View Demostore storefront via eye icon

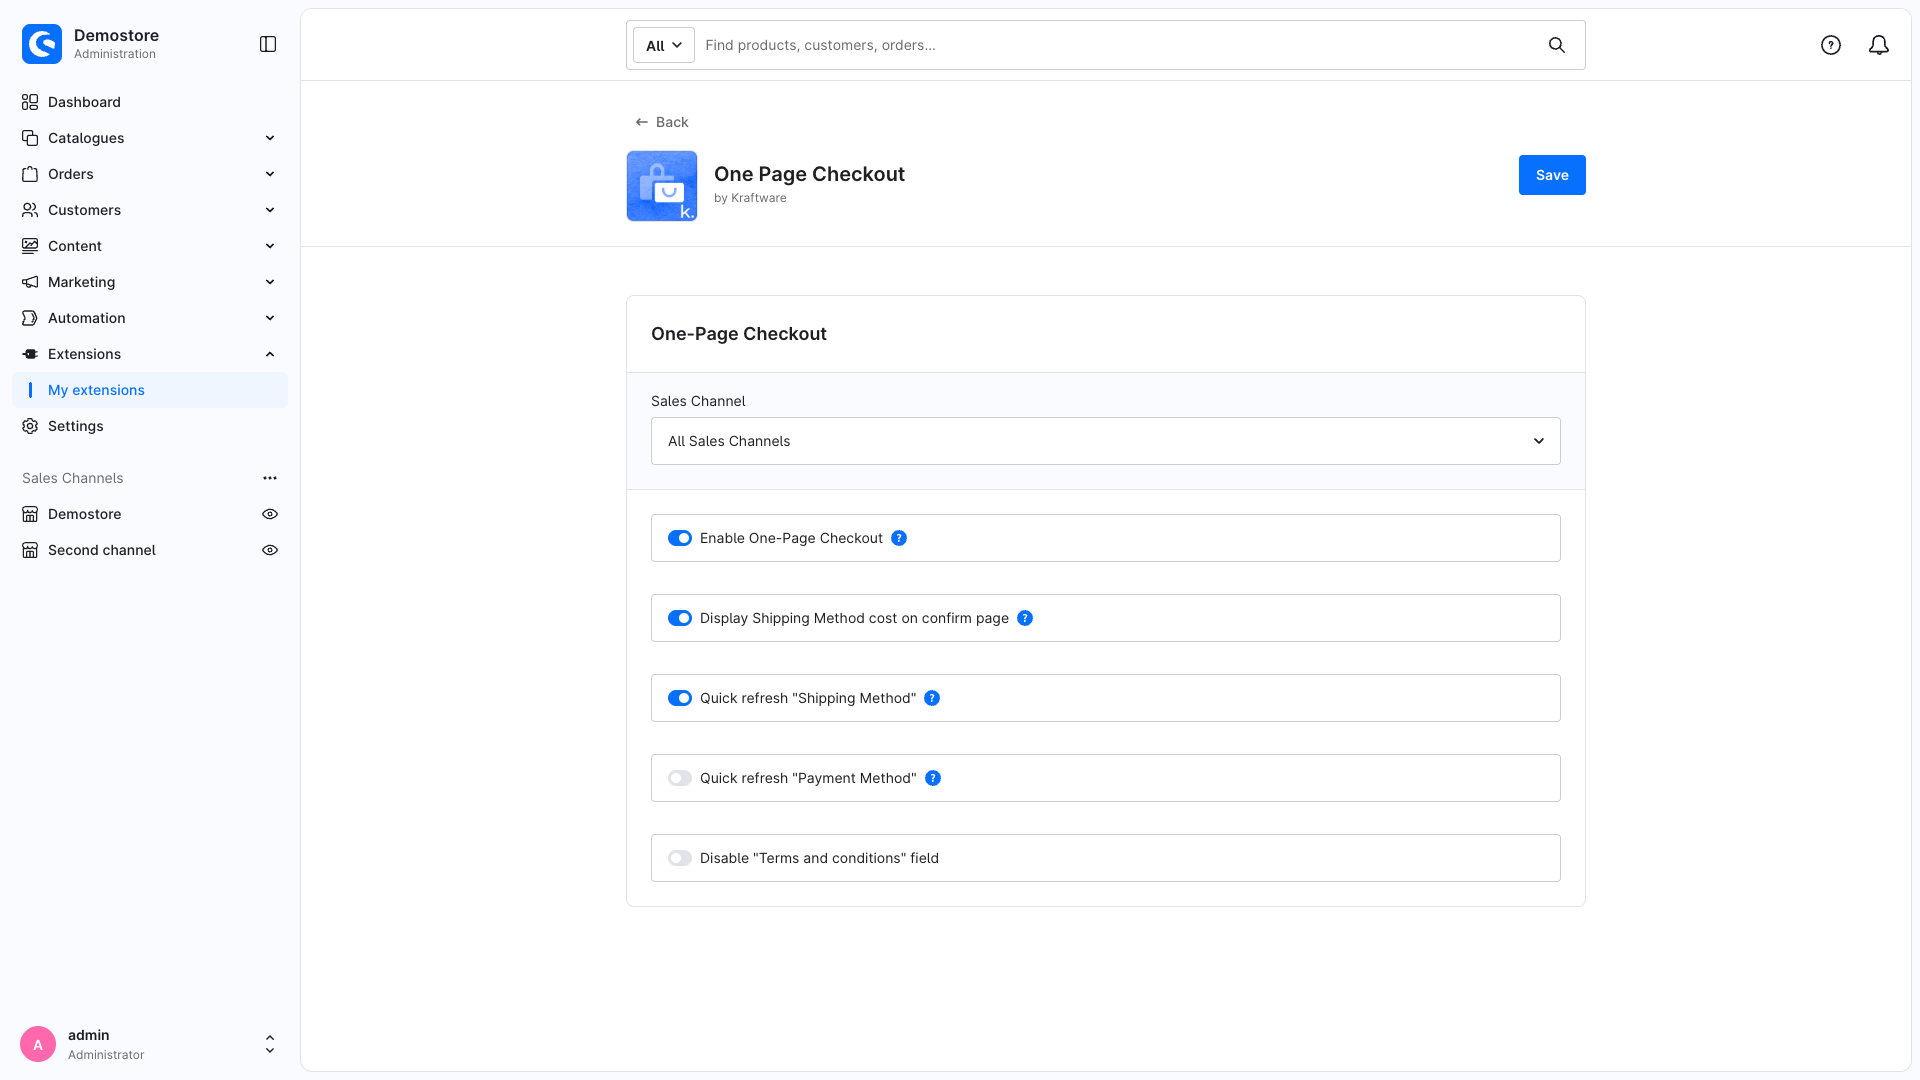[x=270, y=514]
